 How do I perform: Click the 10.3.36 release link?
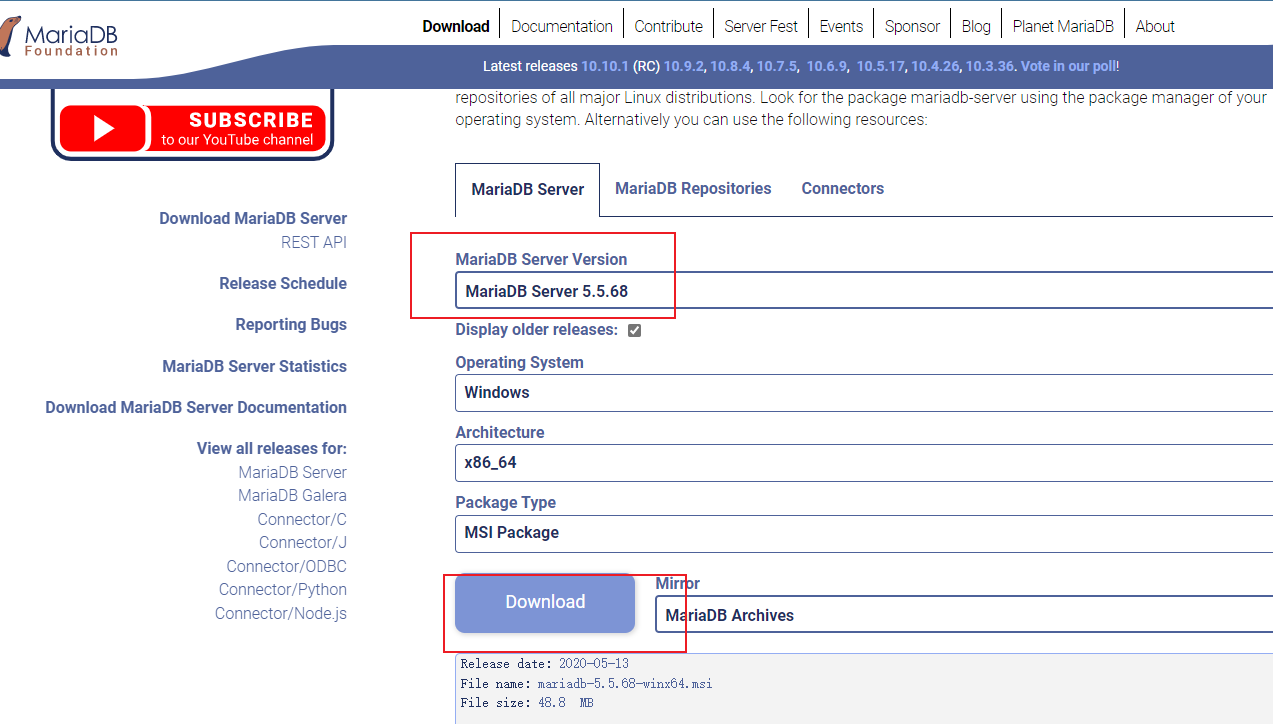coord(989,66)
